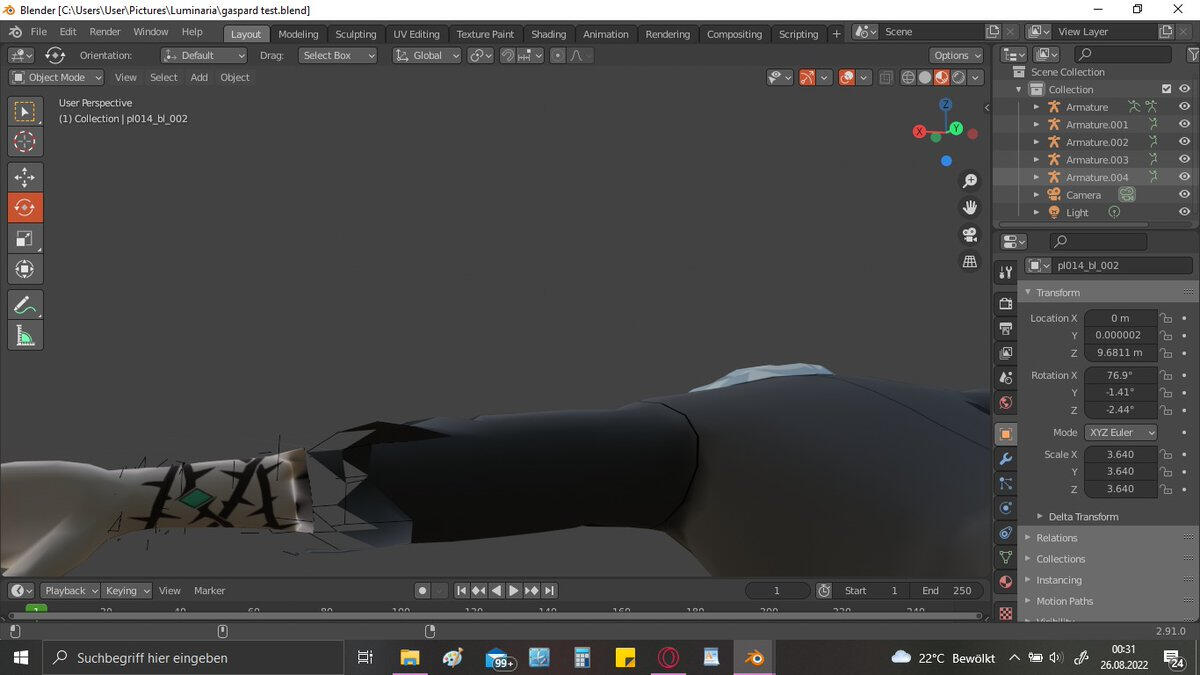Open the Object Mode dropdown

click(57, 77)
